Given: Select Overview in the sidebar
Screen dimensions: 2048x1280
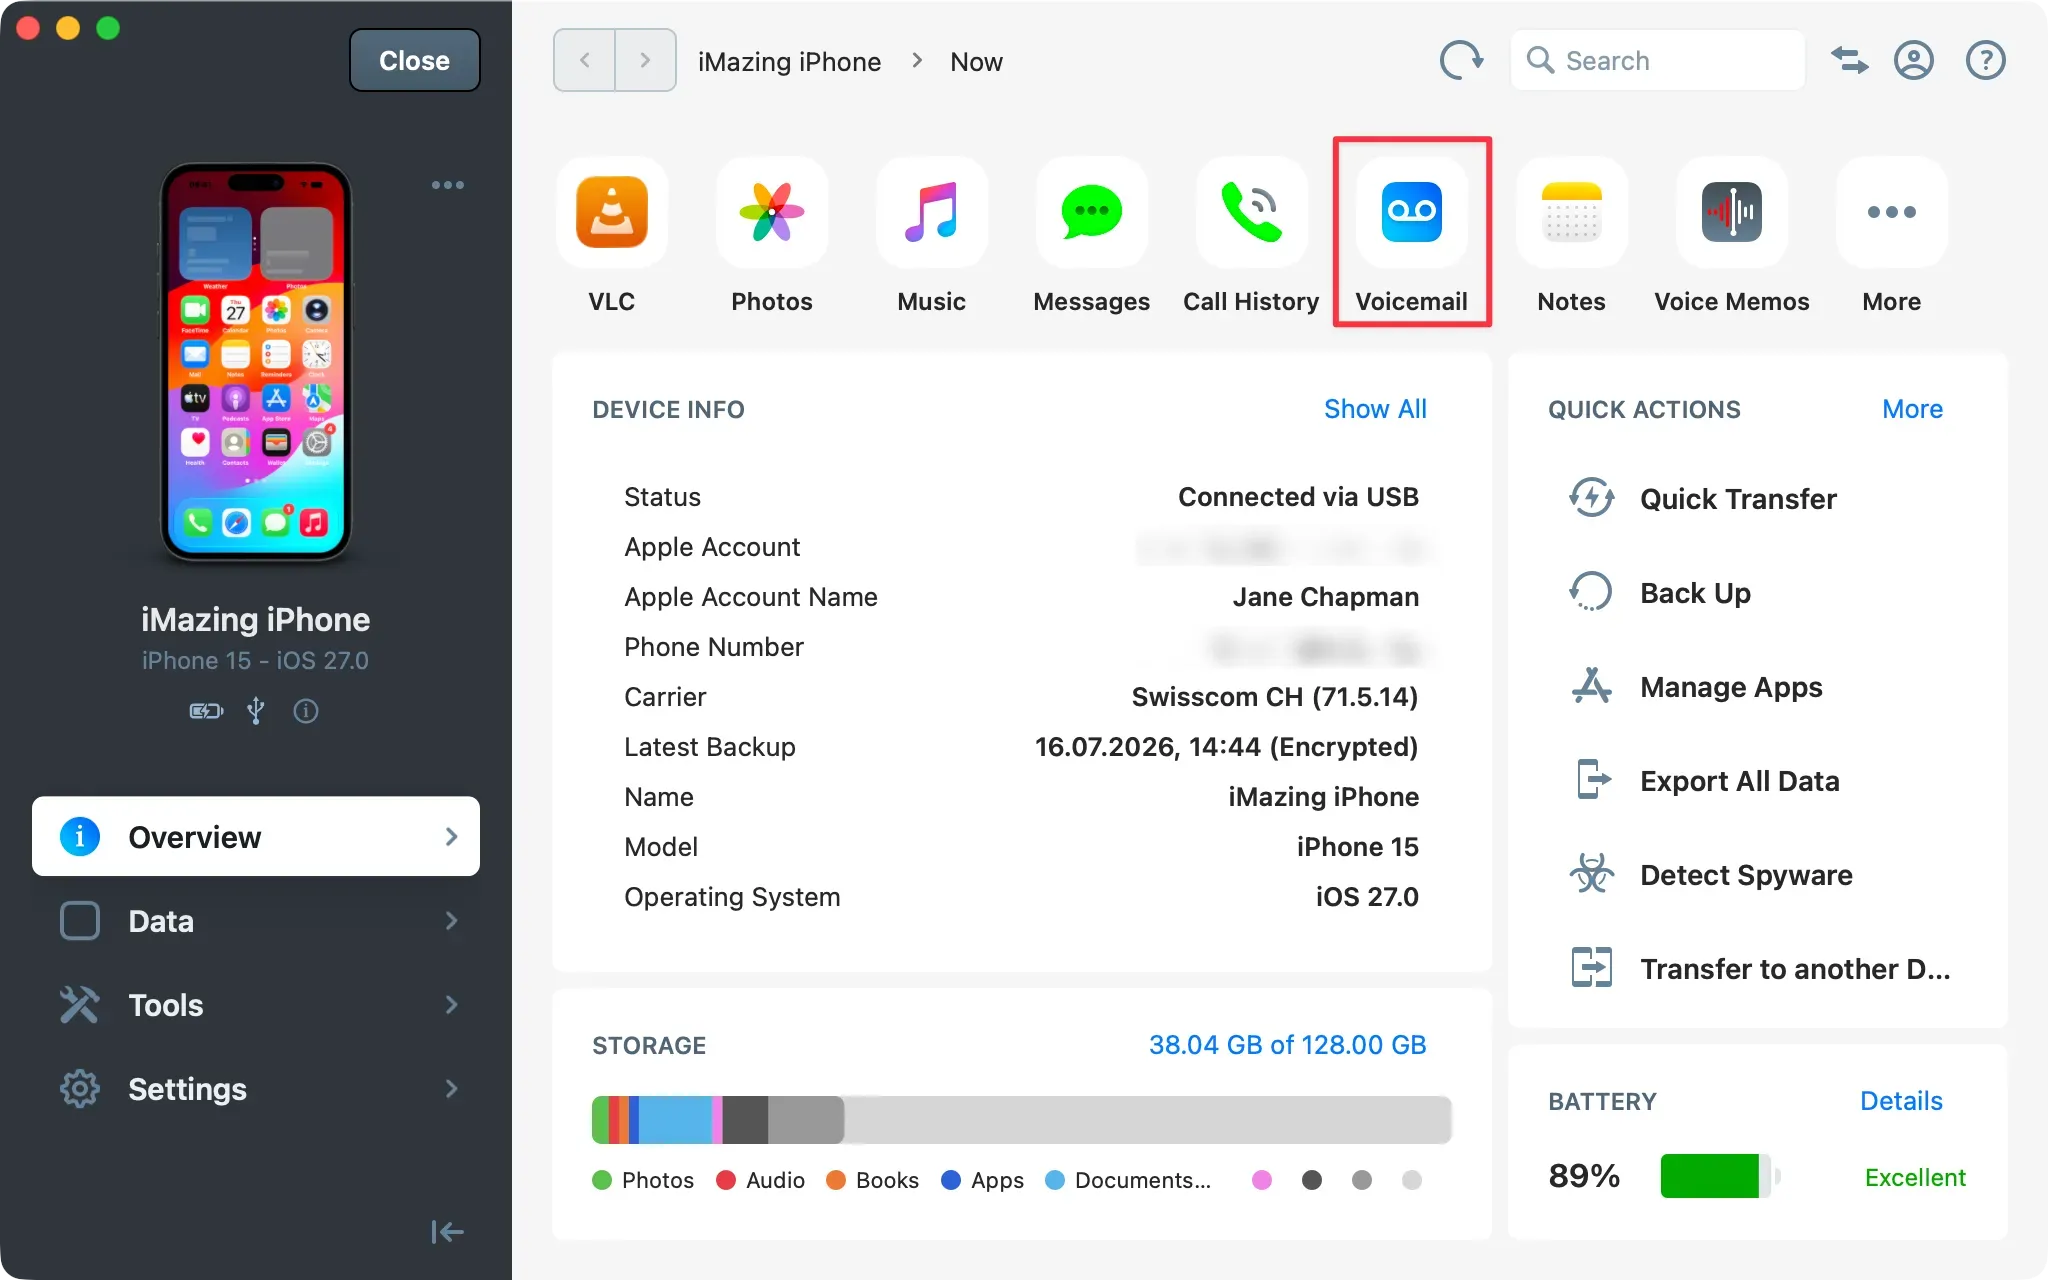Looking at the screenshot, I should pos(256,836).
